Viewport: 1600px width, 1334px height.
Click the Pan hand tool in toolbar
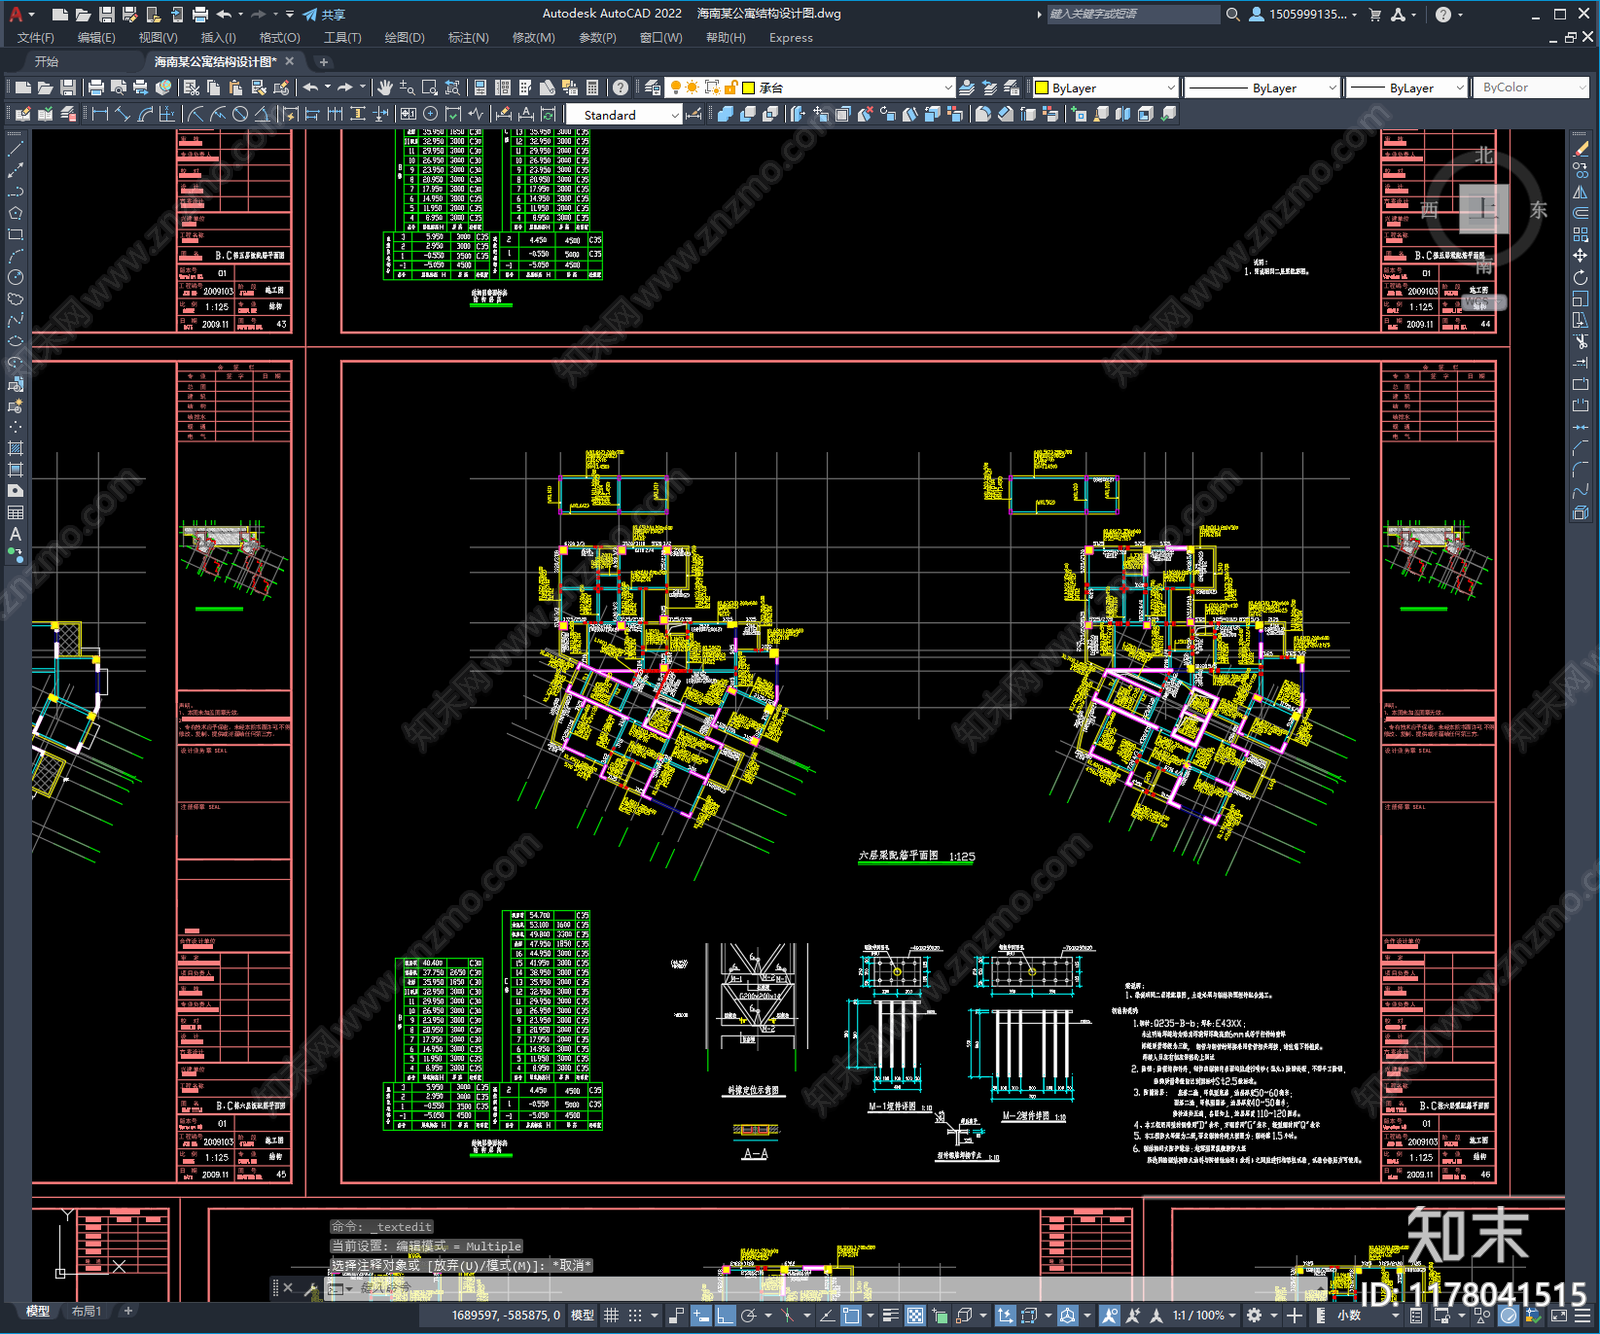coord(385,88)
